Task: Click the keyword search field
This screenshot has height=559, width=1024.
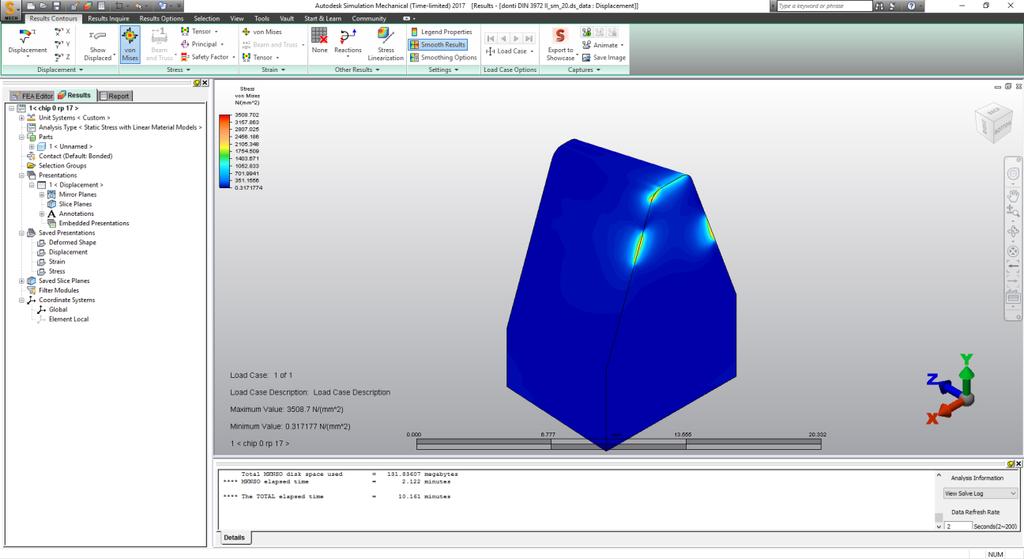Action: tap(824, 6)
